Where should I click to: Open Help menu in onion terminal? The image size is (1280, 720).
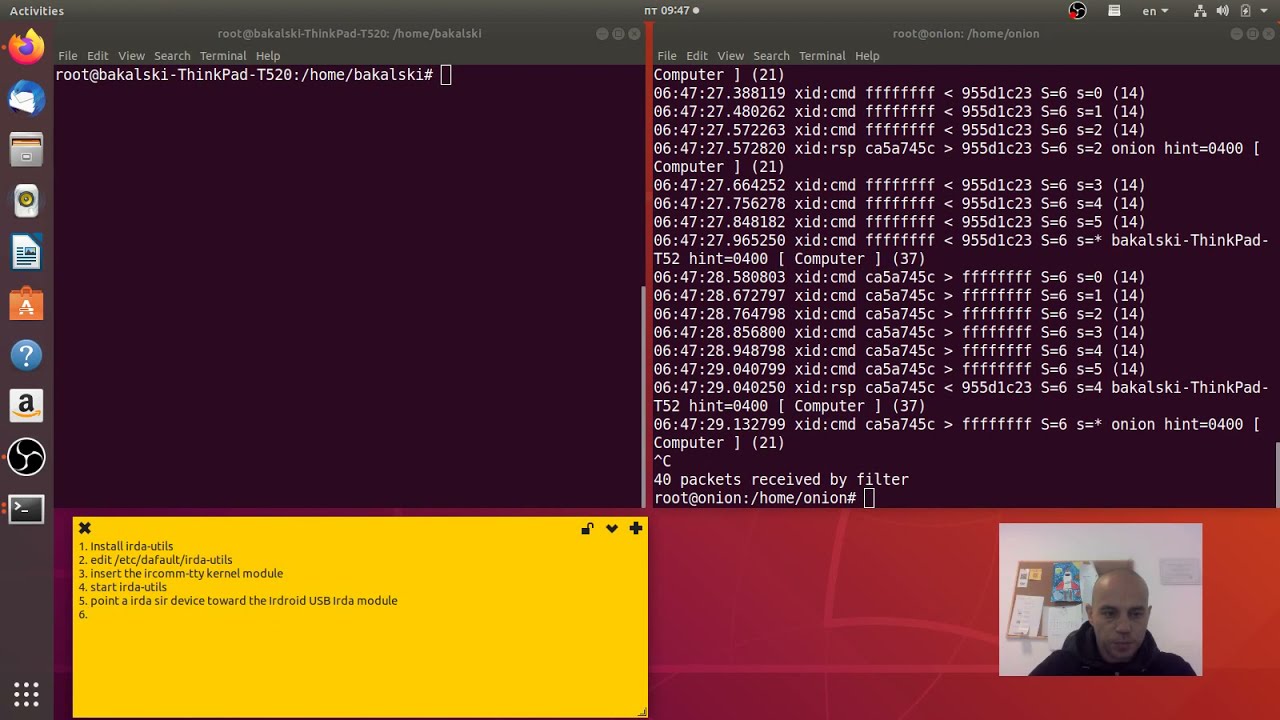click(867, 56)
